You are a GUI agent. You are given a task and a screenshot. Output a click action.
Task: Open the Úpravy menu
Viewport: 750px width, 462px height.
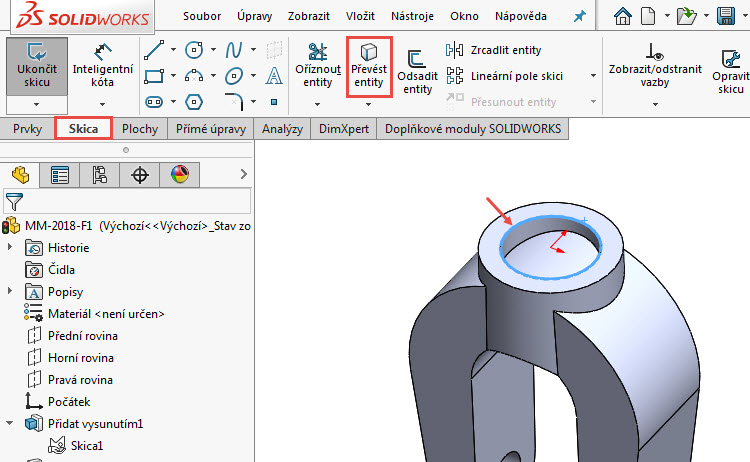(254, 16)
